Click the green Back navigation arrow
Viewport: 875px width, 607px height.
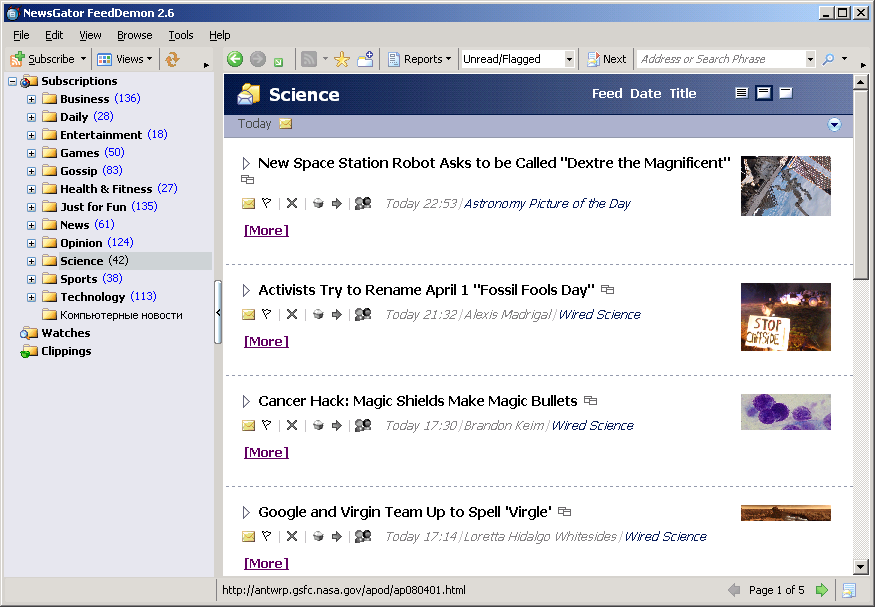[x=235, y=59]
